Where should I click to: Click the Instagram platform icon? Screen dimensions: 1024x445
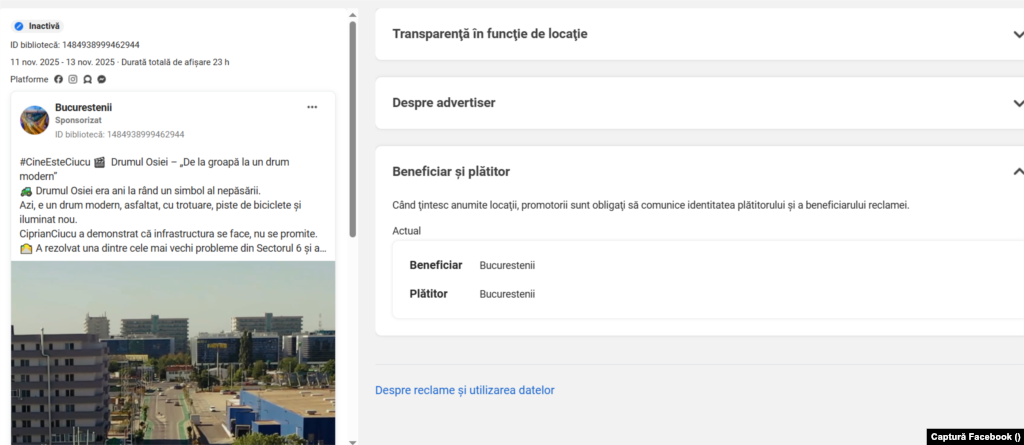[73, 79]
